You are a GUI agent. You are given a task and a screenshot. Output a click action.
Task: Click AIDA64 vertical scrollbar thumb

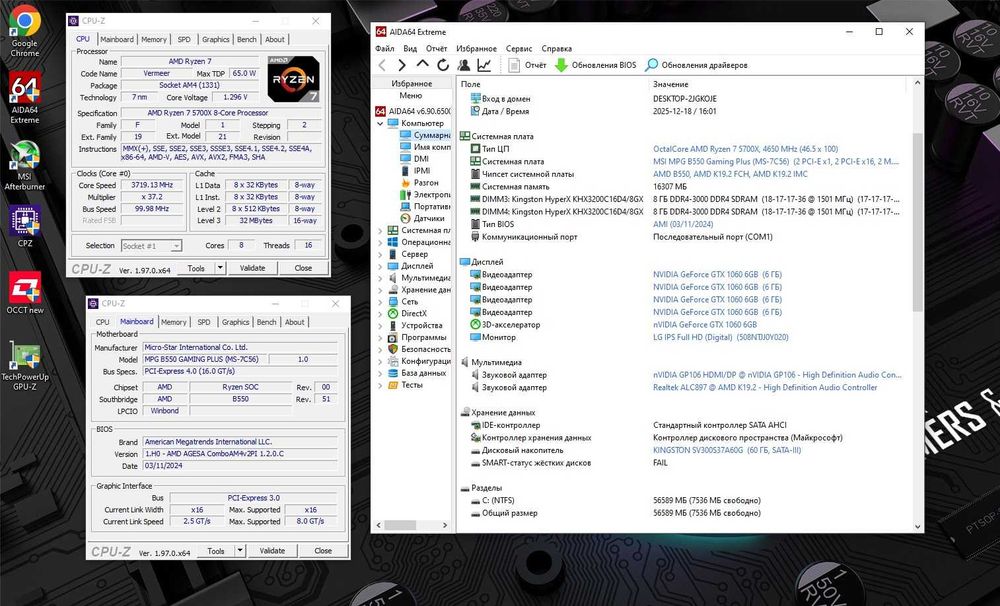pos(917,222)
